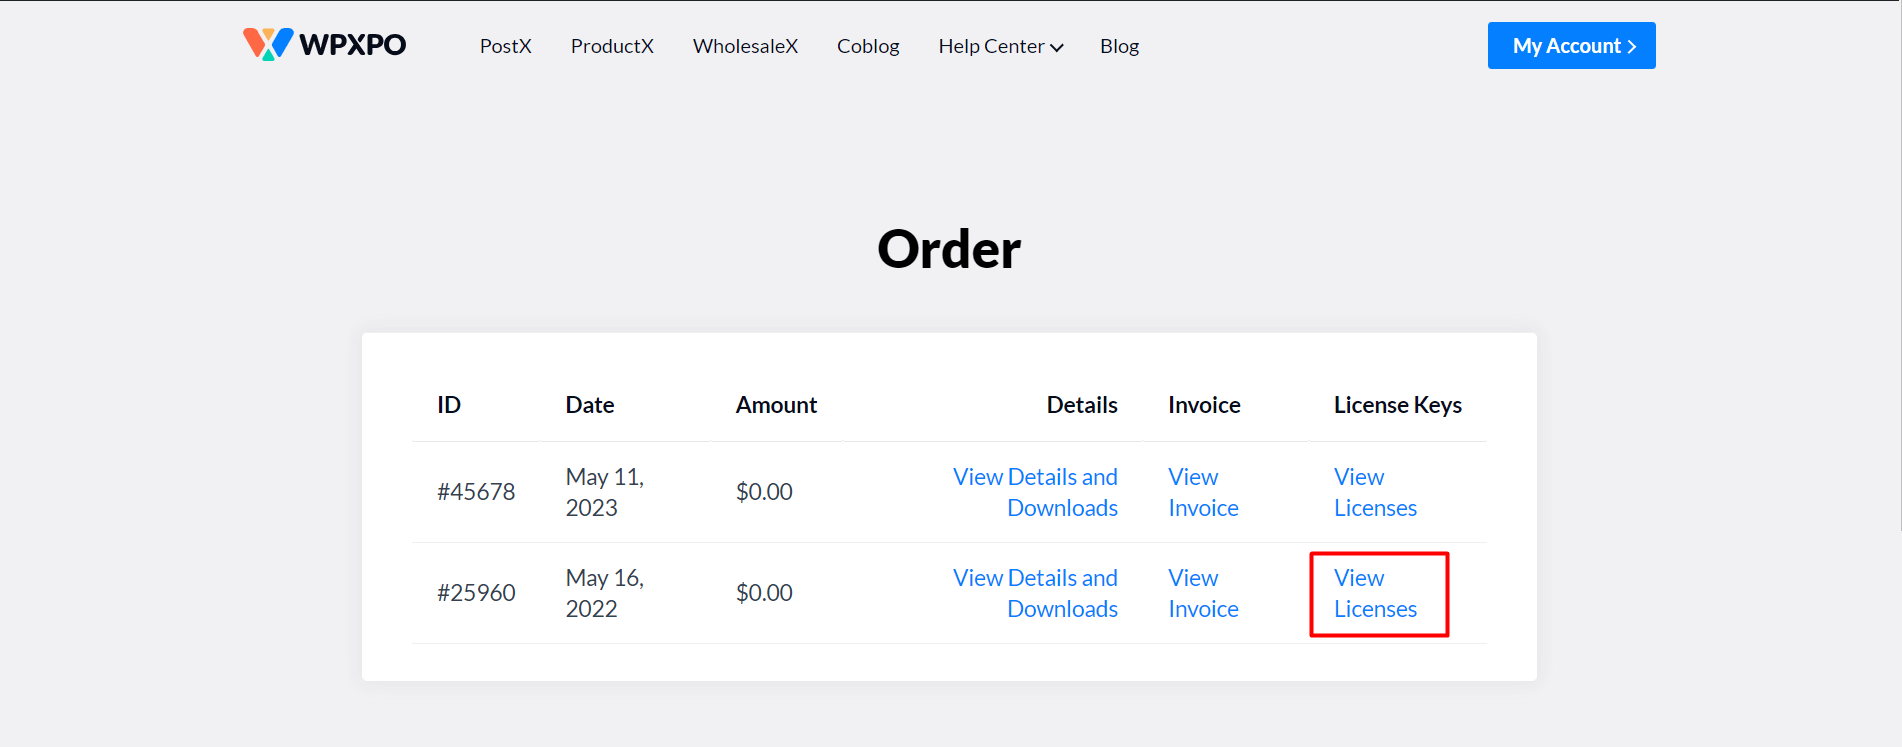
Task: Click the order ID #45678
Action: pos(476,491)
